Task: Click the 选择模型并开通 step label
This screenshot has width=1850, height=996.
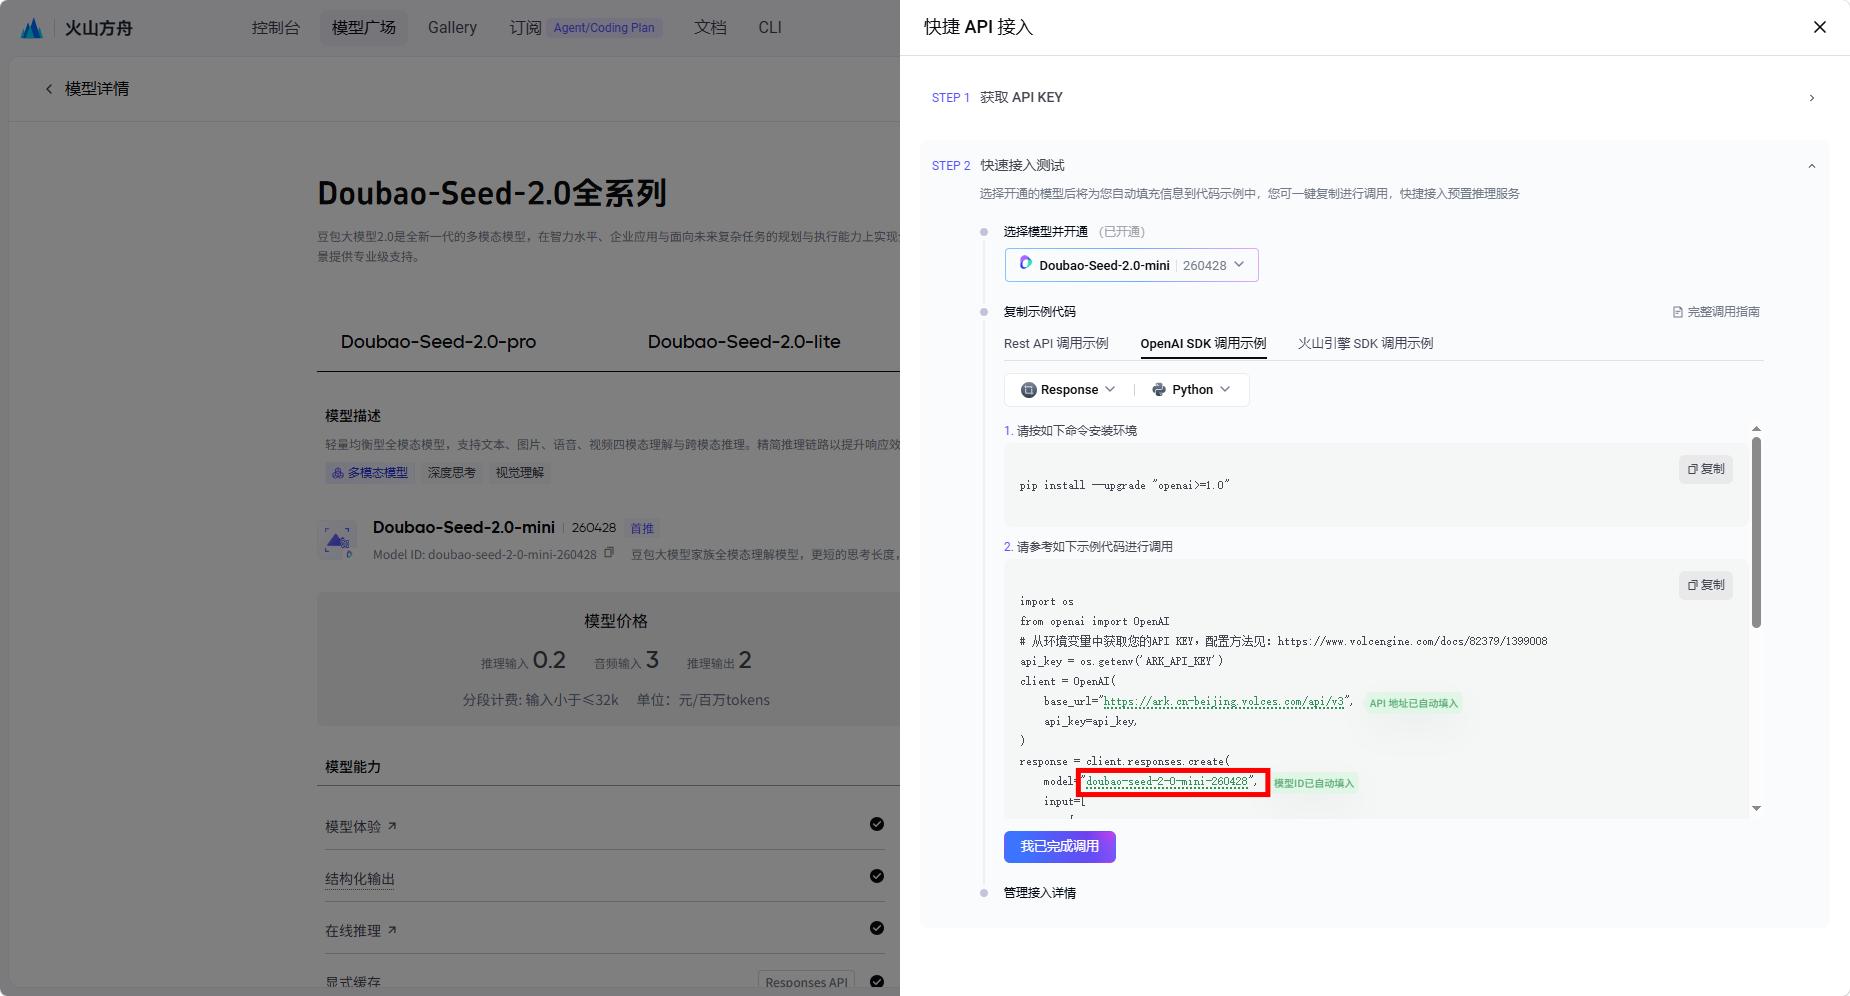Action: click(x=1046, y=232)
